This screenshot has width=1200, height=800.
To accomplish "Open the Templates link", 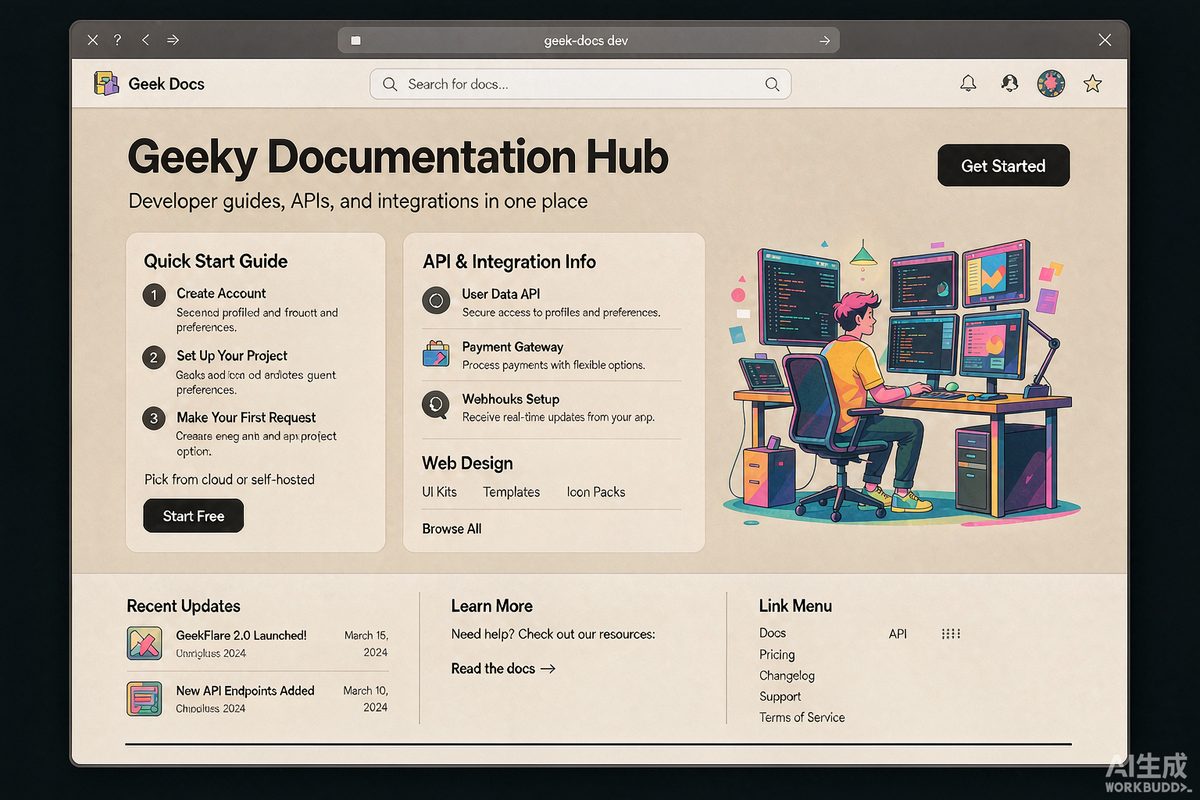I will coord(511,492).
